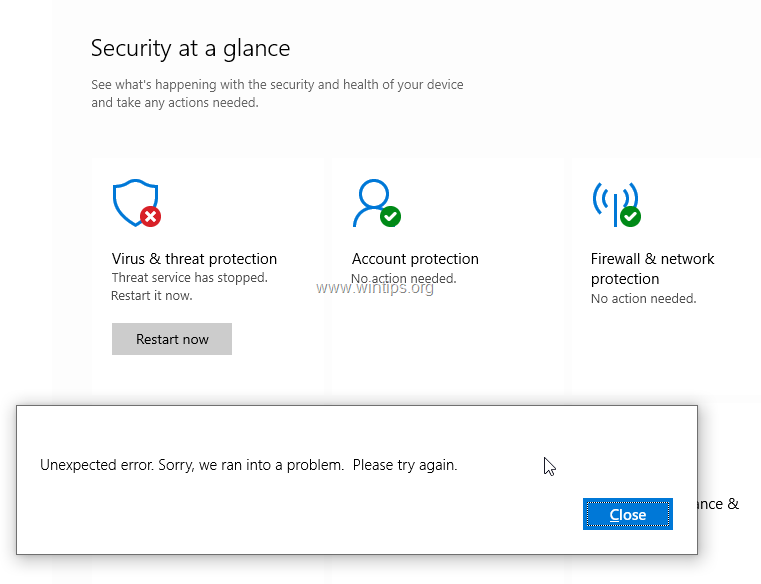Select the Account protection heading
This screenshot has height=584, width=761.
point(415,259)
